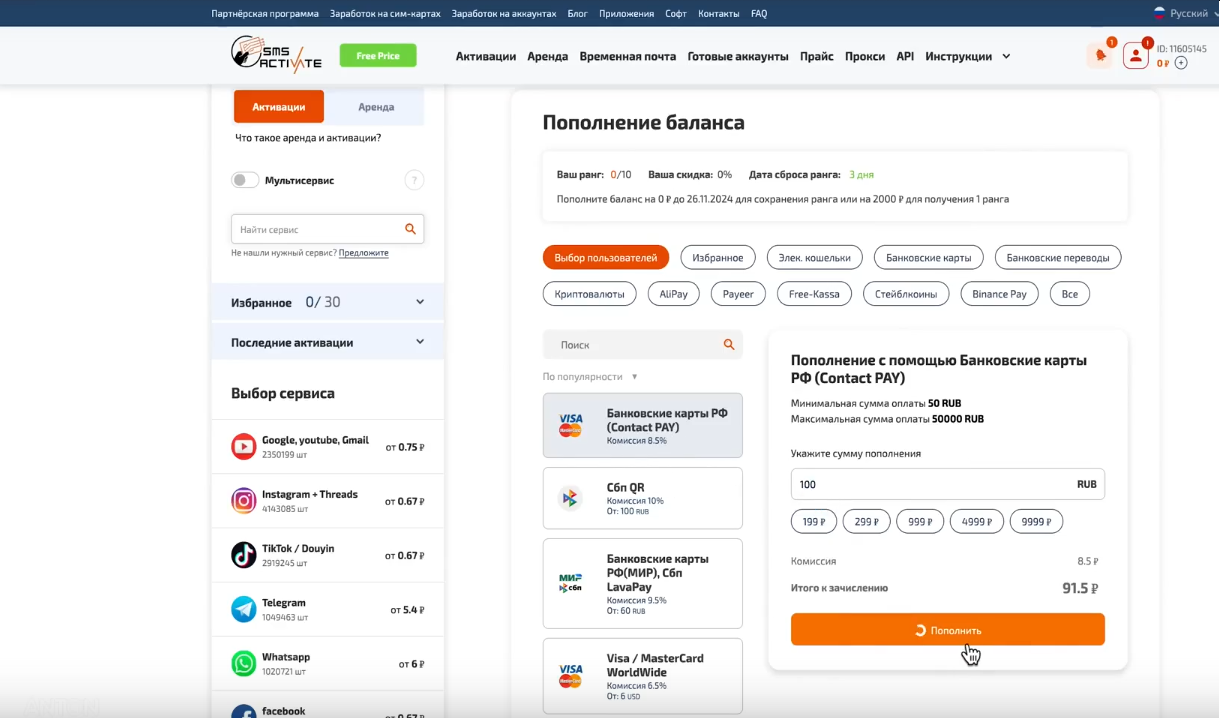The width and height of the screenshot is (1220, 718).
Task: Click the orange Пополнить button
Action: point(948,630)
